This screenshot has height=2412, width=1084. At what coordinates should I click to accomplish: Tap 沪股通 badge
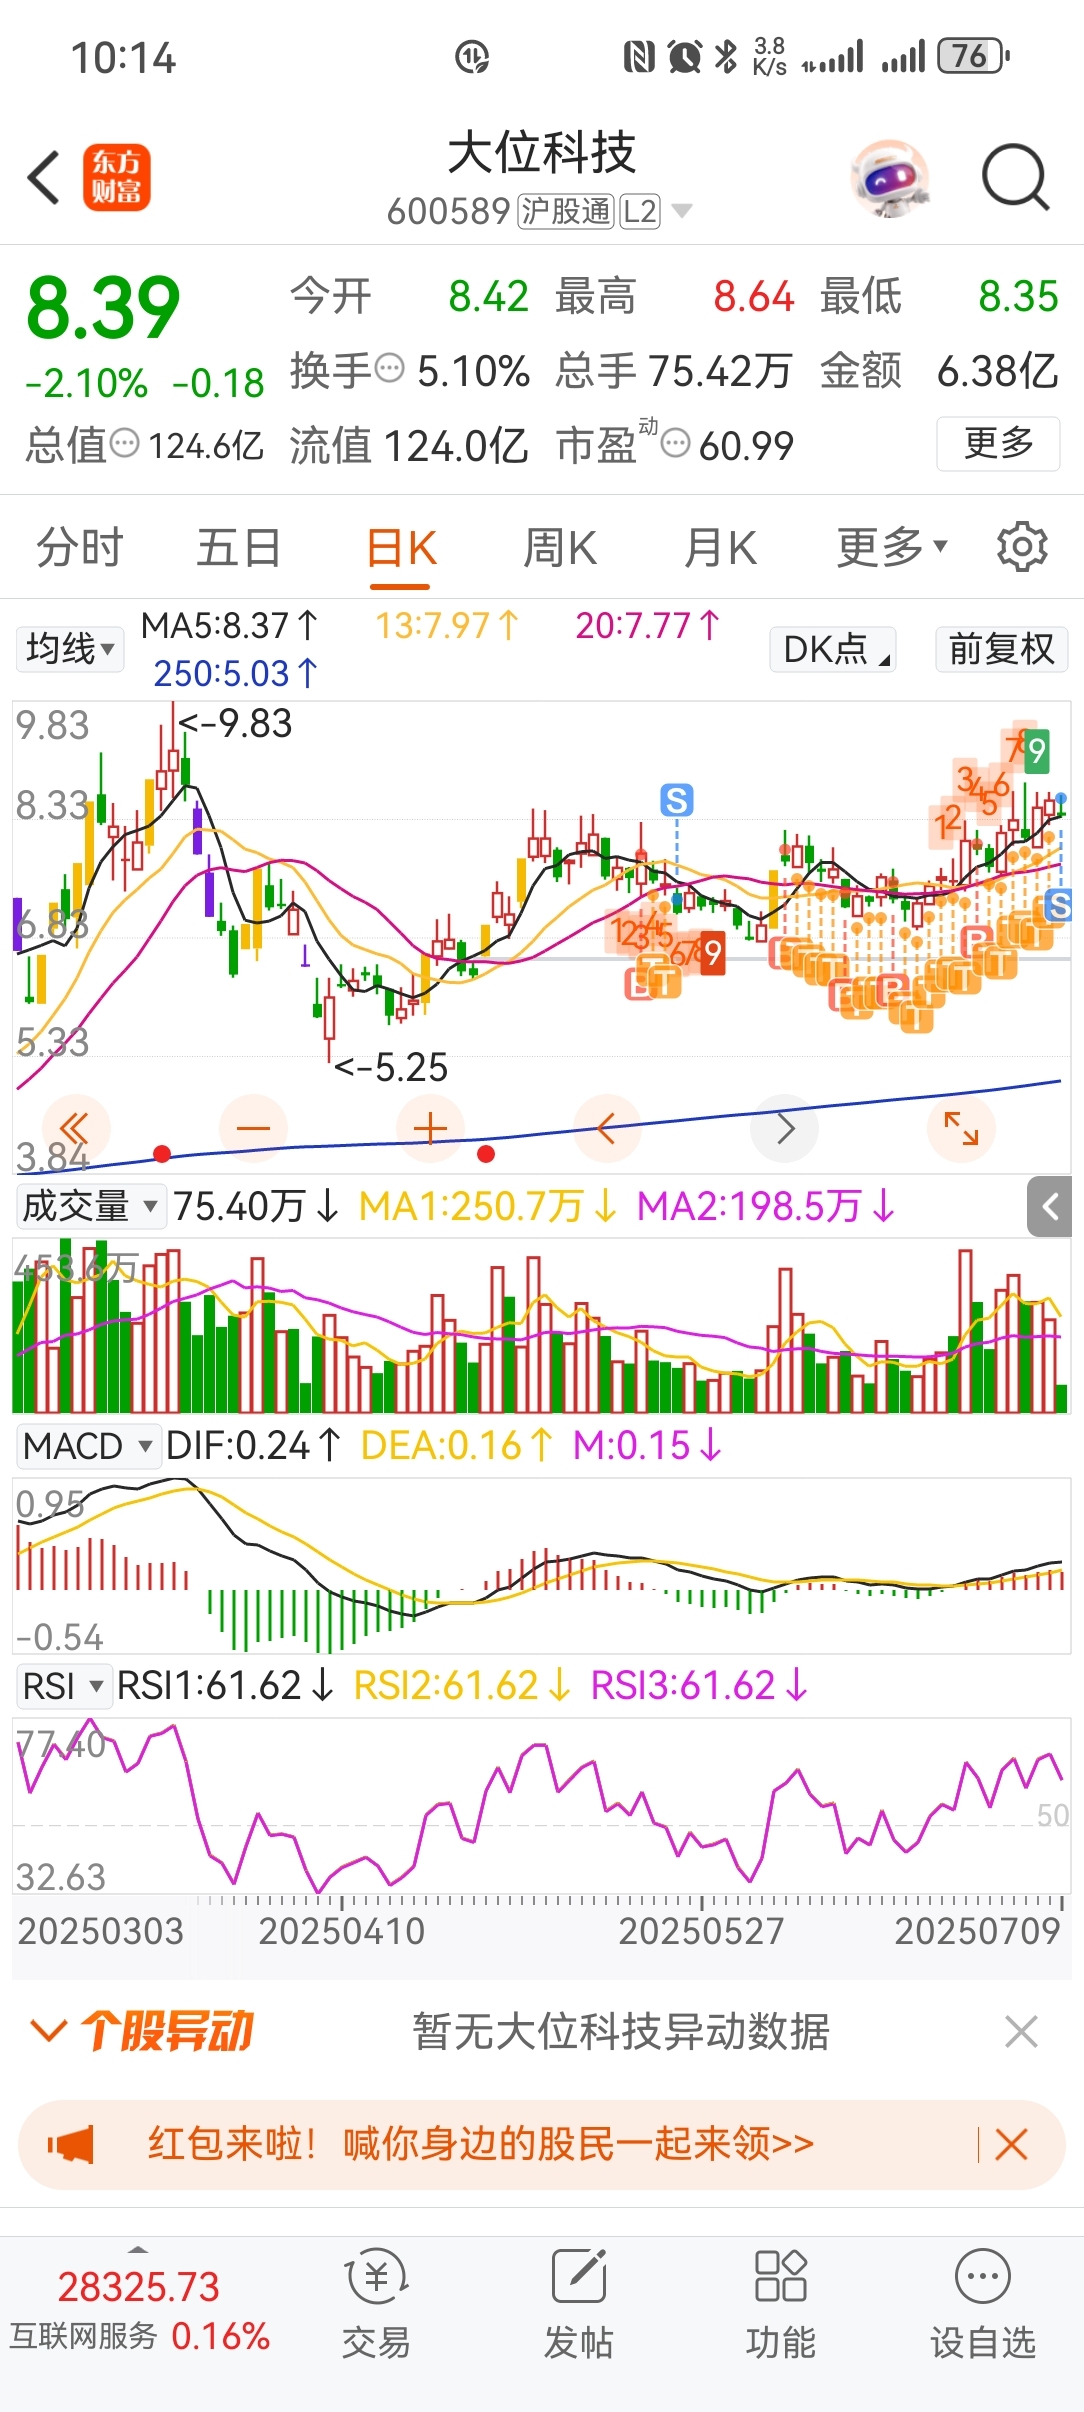pyautogui.click(x=565, y=211)
